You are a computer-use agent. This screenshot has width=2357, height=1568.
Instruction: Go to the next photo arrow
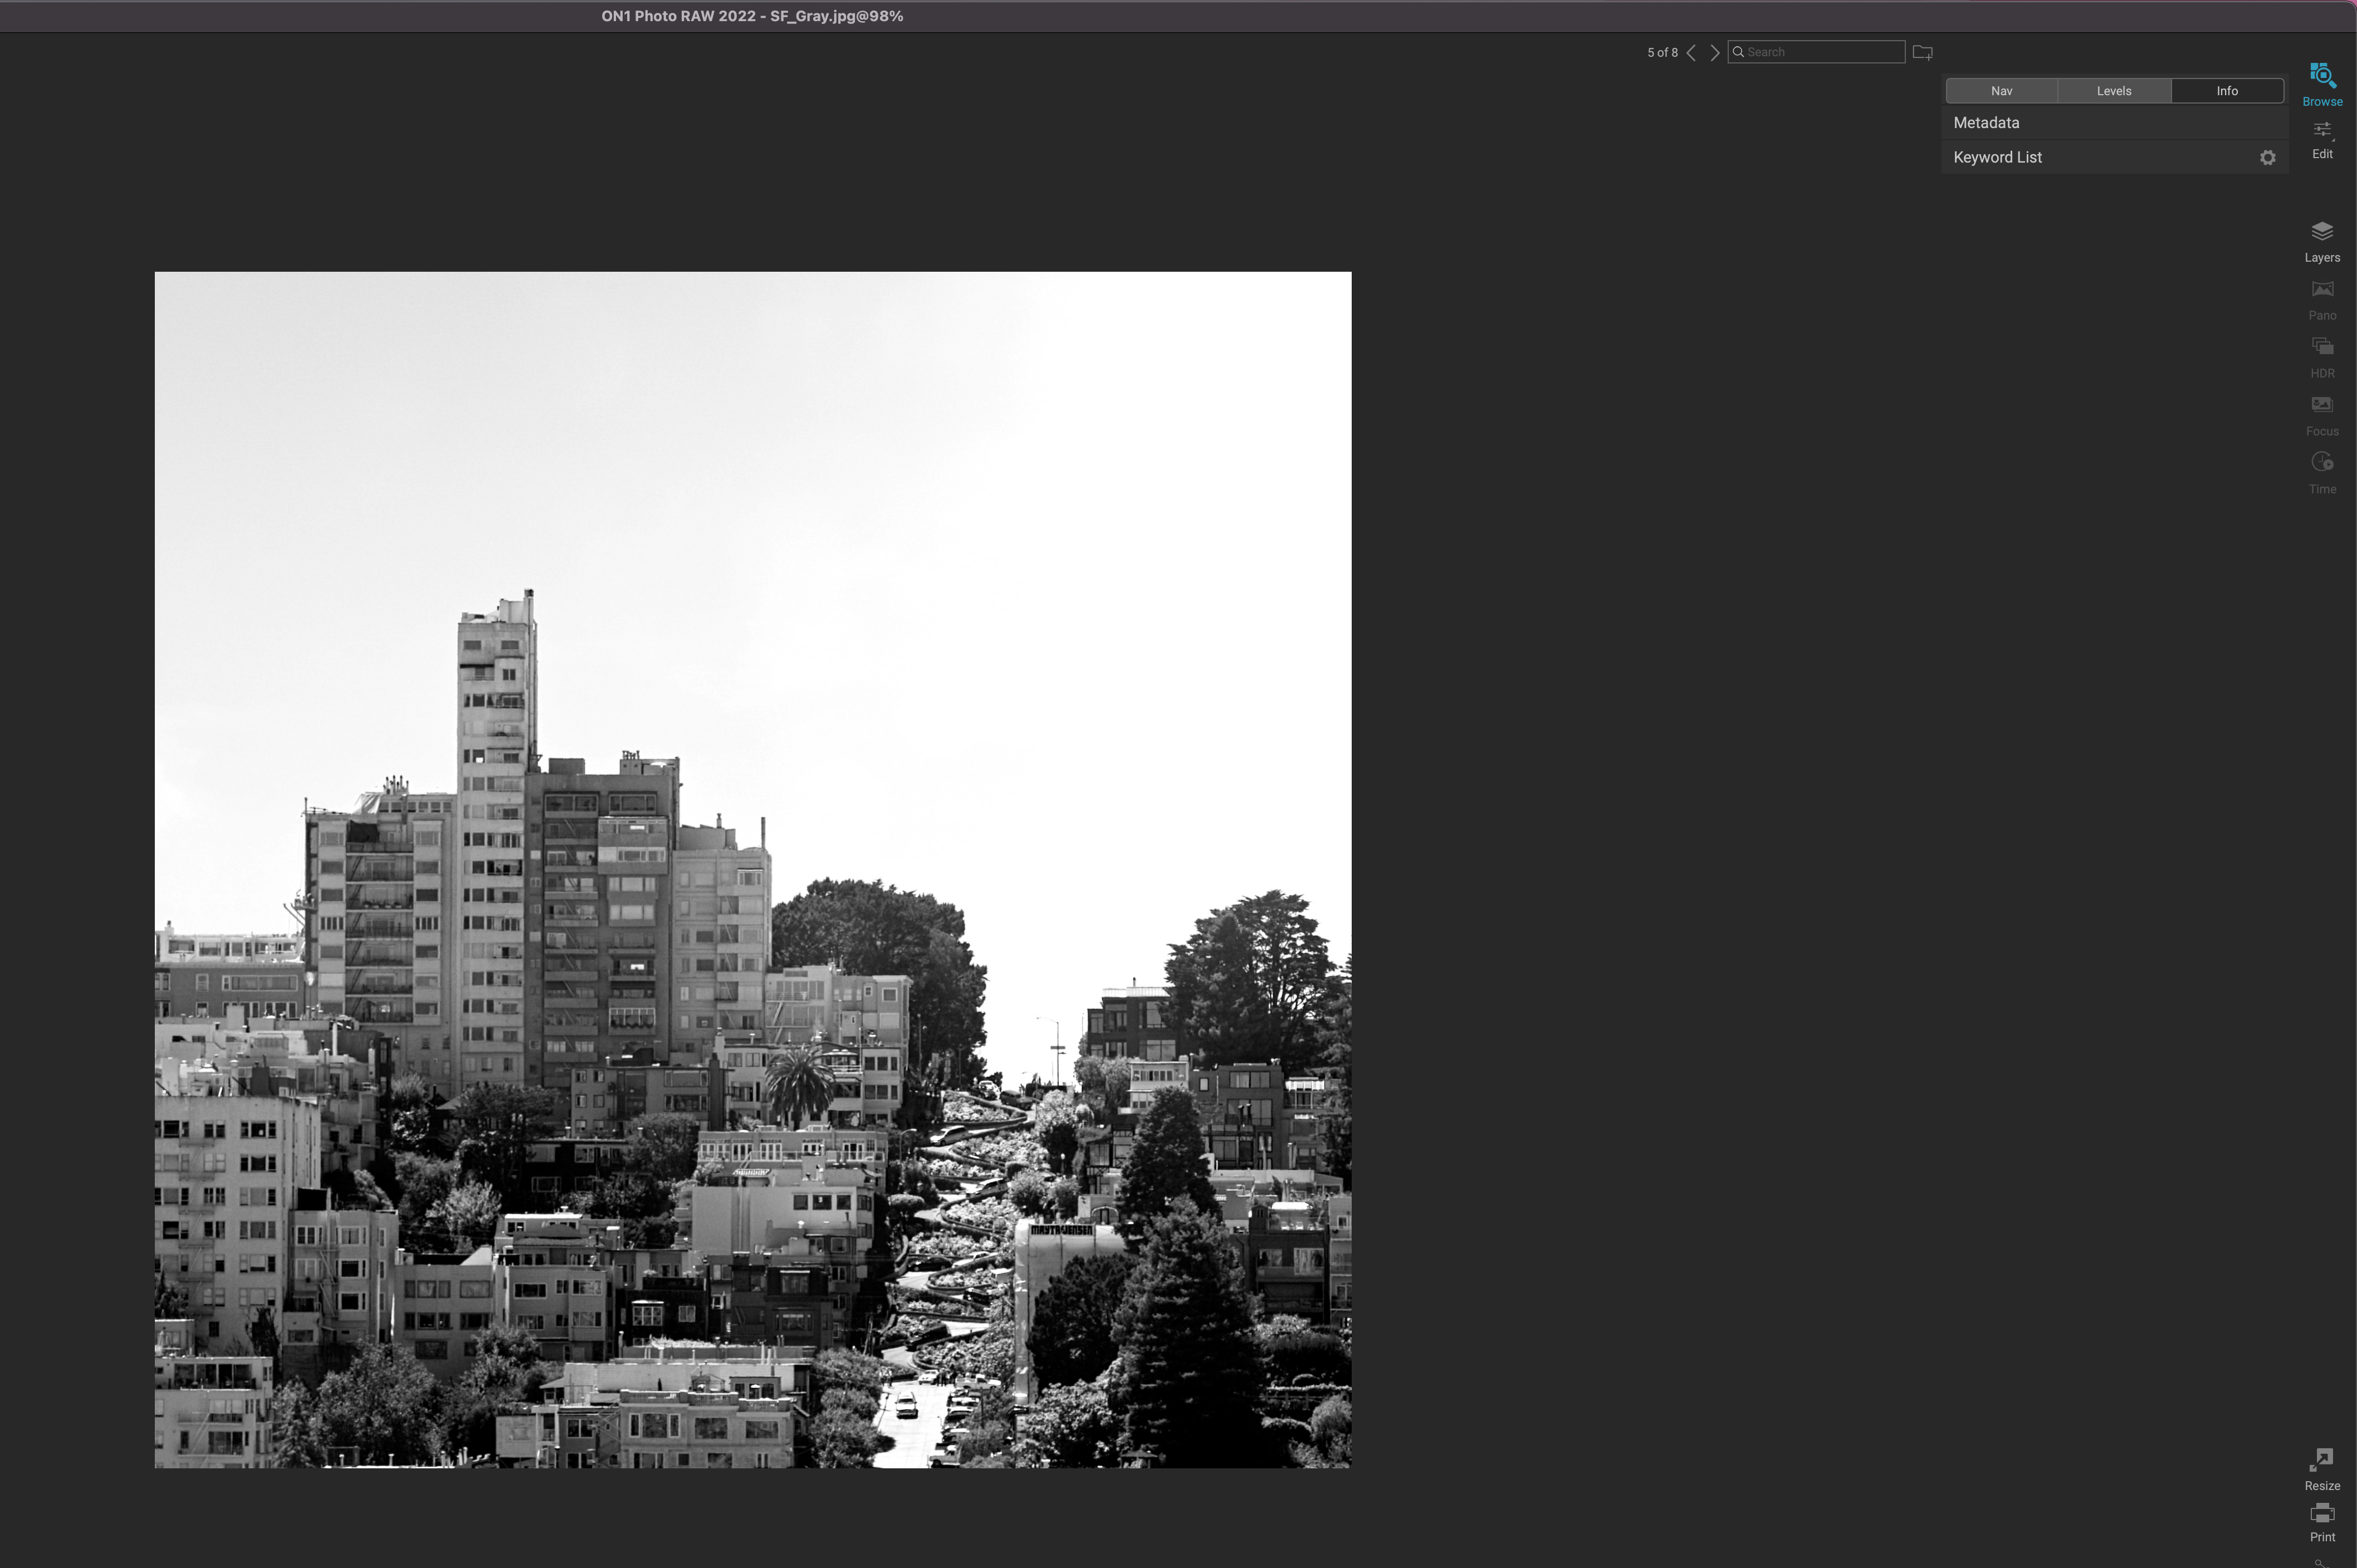1715,53
